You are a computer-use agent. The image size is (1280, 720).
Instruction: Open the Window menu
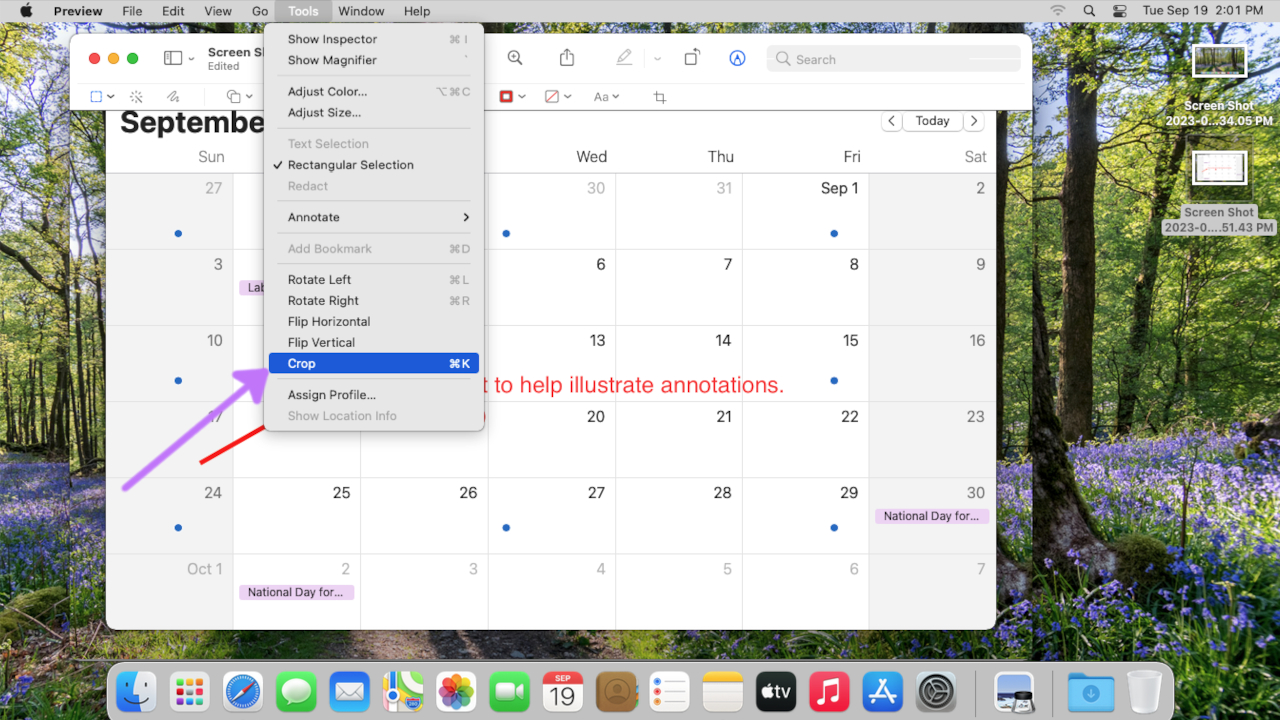(361, 11)
